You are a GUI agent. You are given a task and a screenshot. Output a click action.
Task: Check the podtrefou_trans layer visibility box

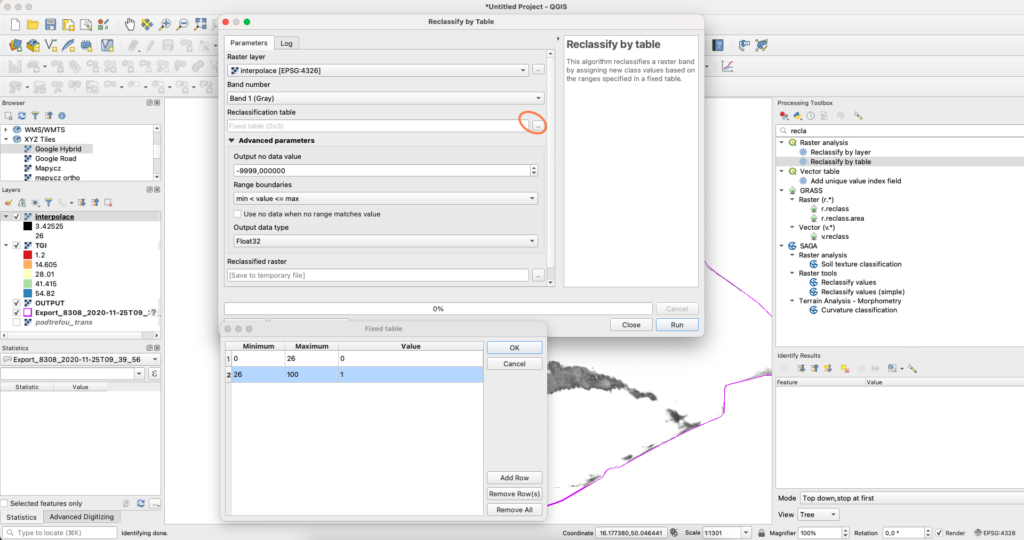(x=16, y=322)
